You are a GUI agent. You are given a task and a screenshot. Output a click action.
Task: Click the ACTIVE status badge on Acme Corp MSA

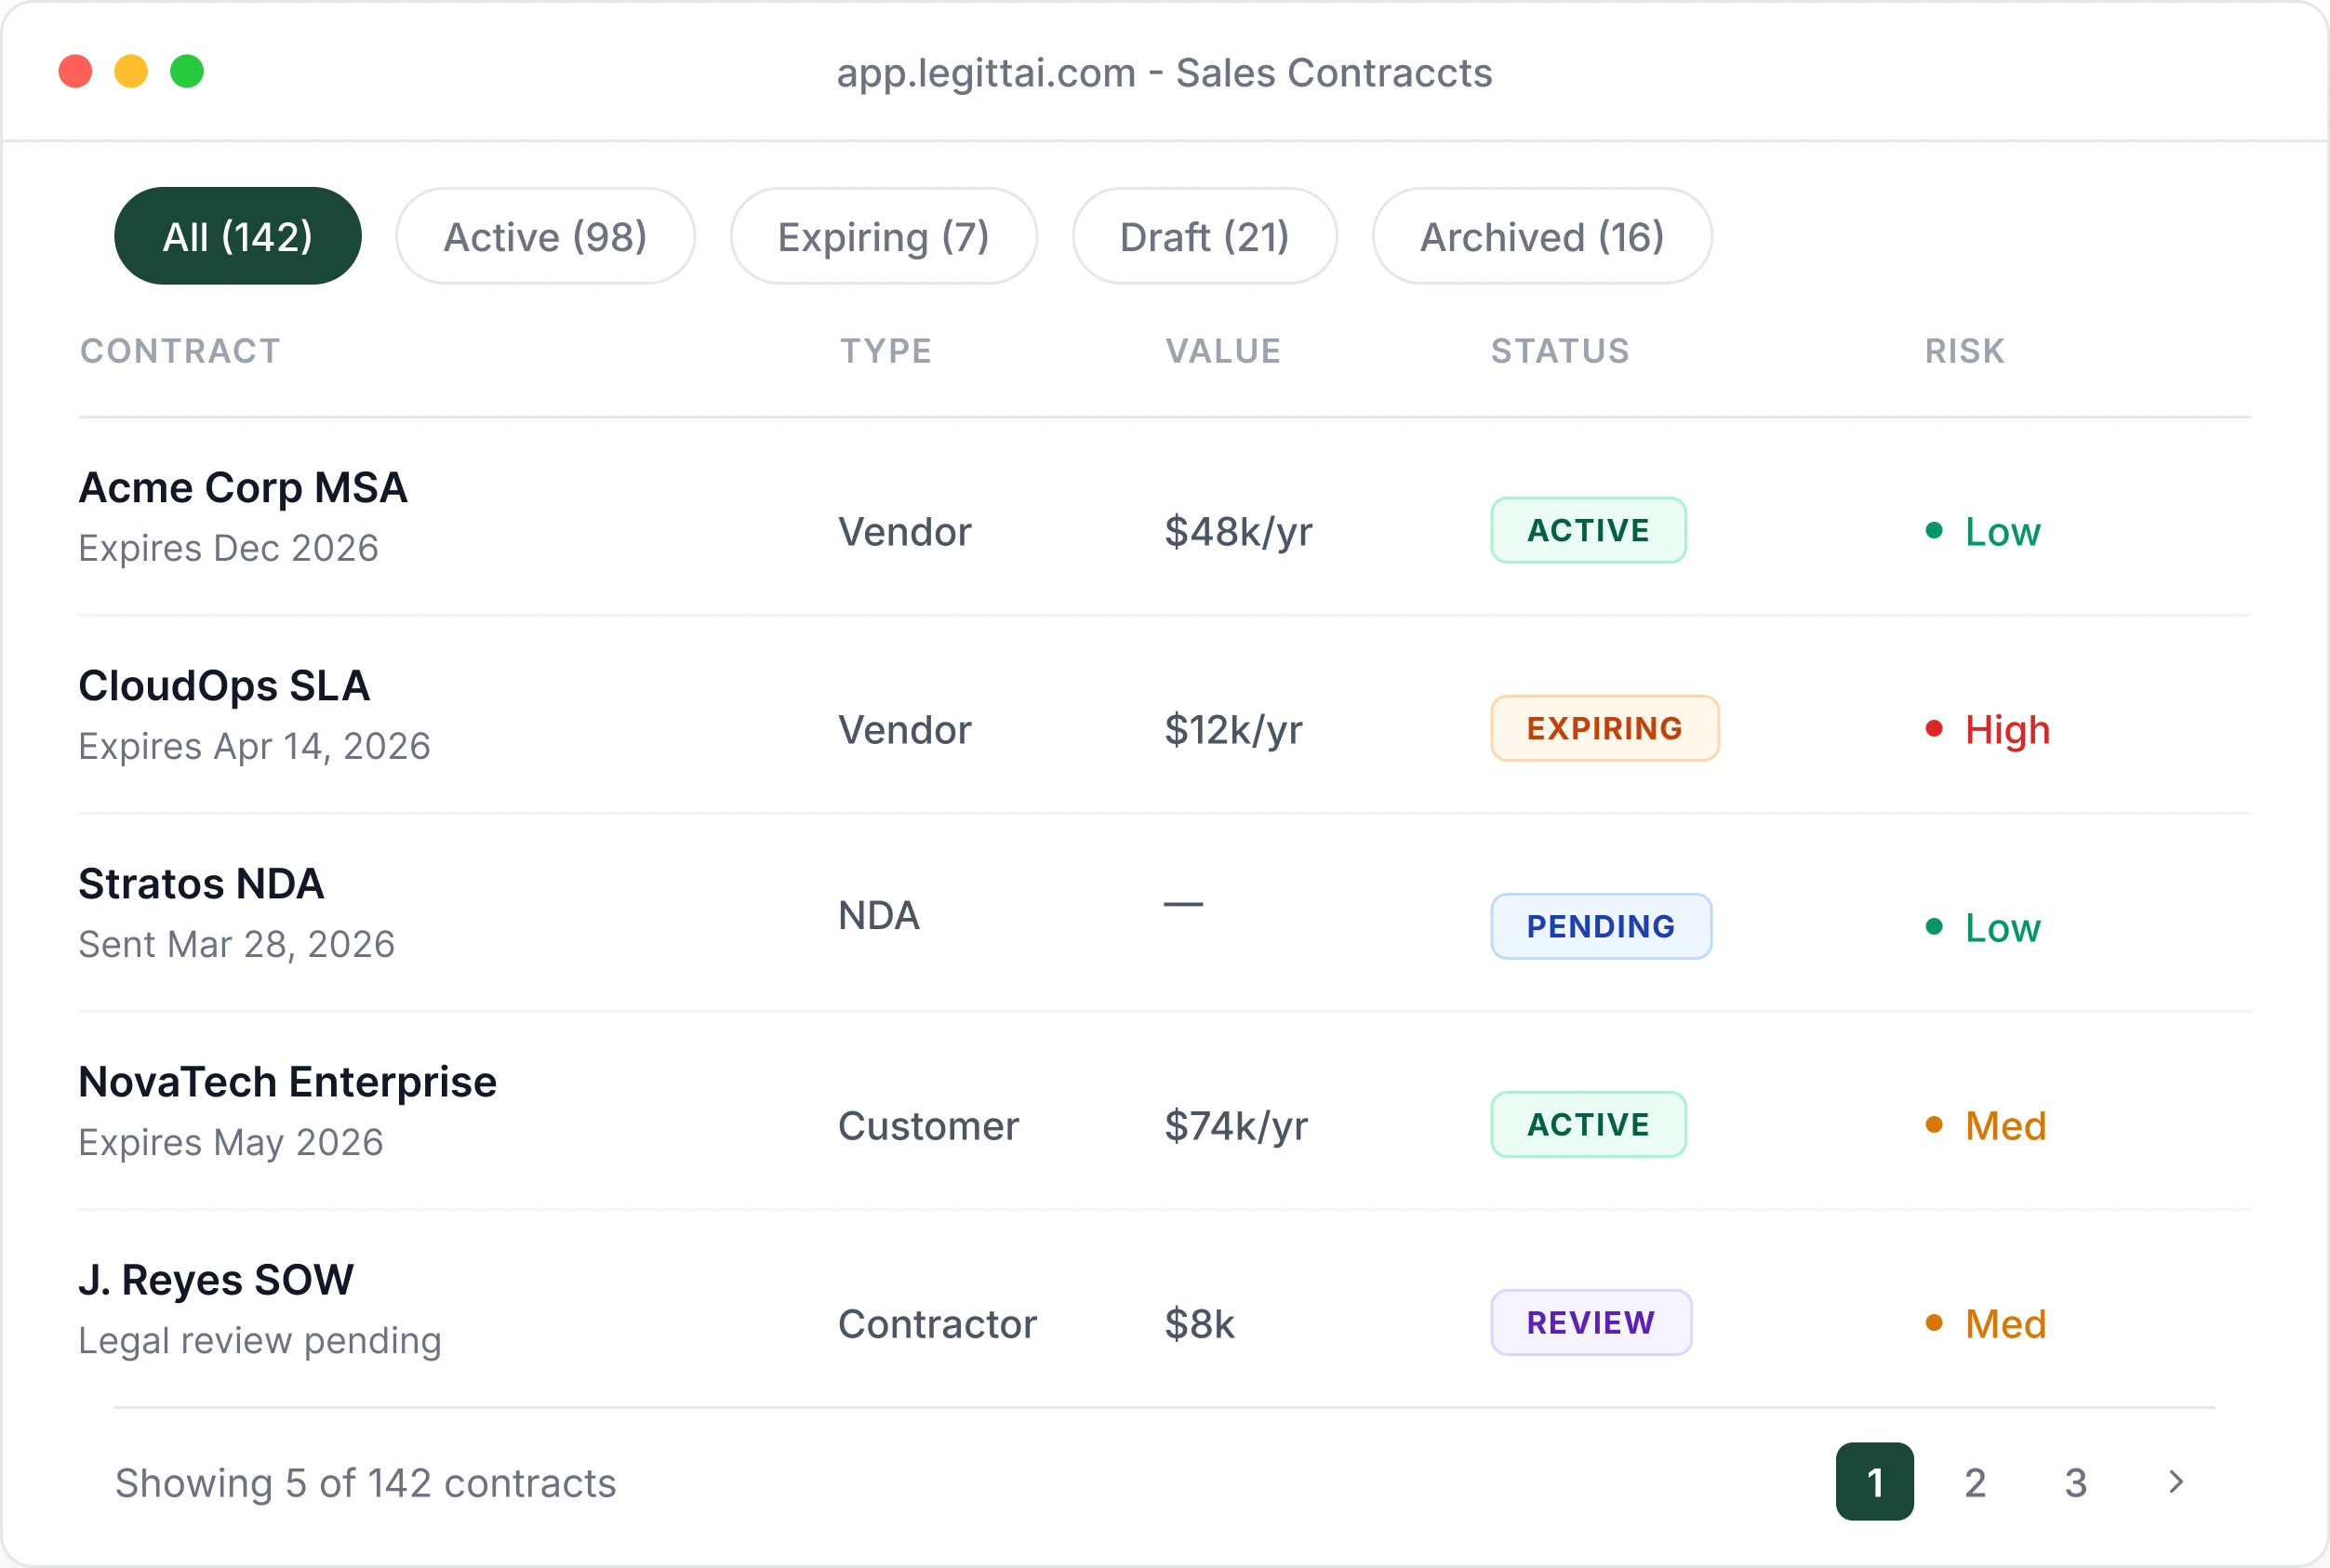click(1587, 530)
